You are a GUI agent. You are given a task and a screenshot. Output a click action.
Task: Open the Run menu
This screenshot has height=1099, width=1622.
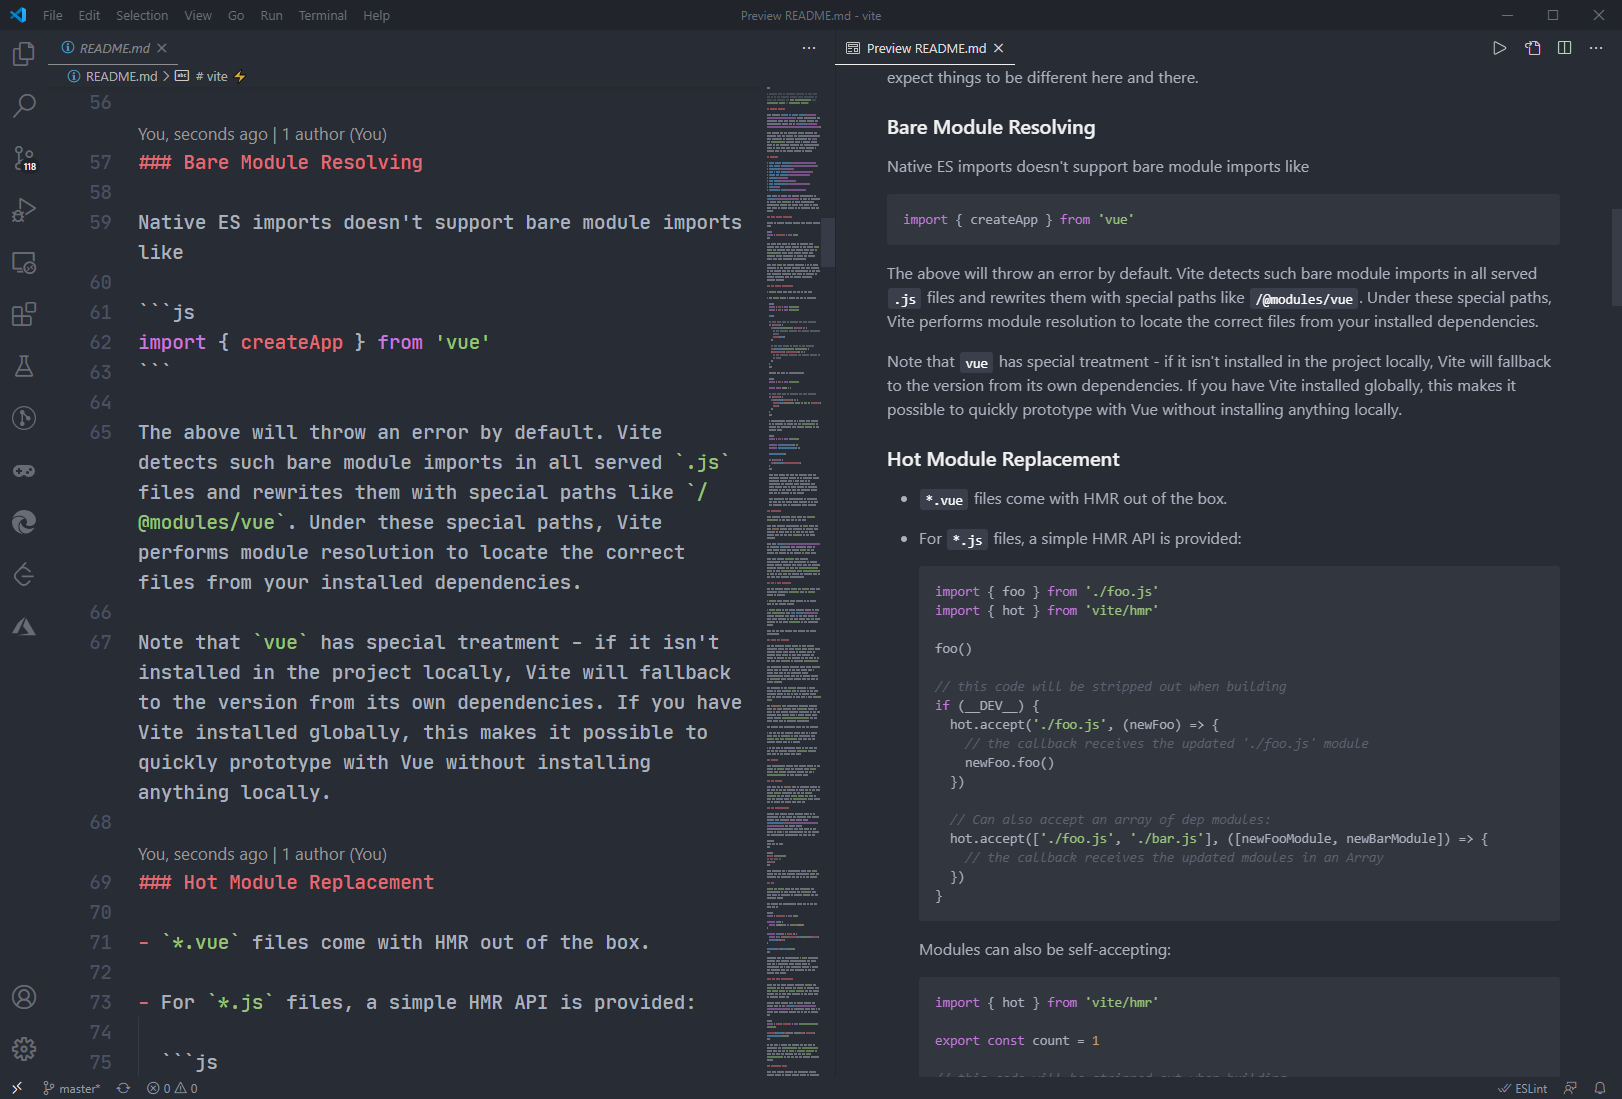[x=271, y=15]
